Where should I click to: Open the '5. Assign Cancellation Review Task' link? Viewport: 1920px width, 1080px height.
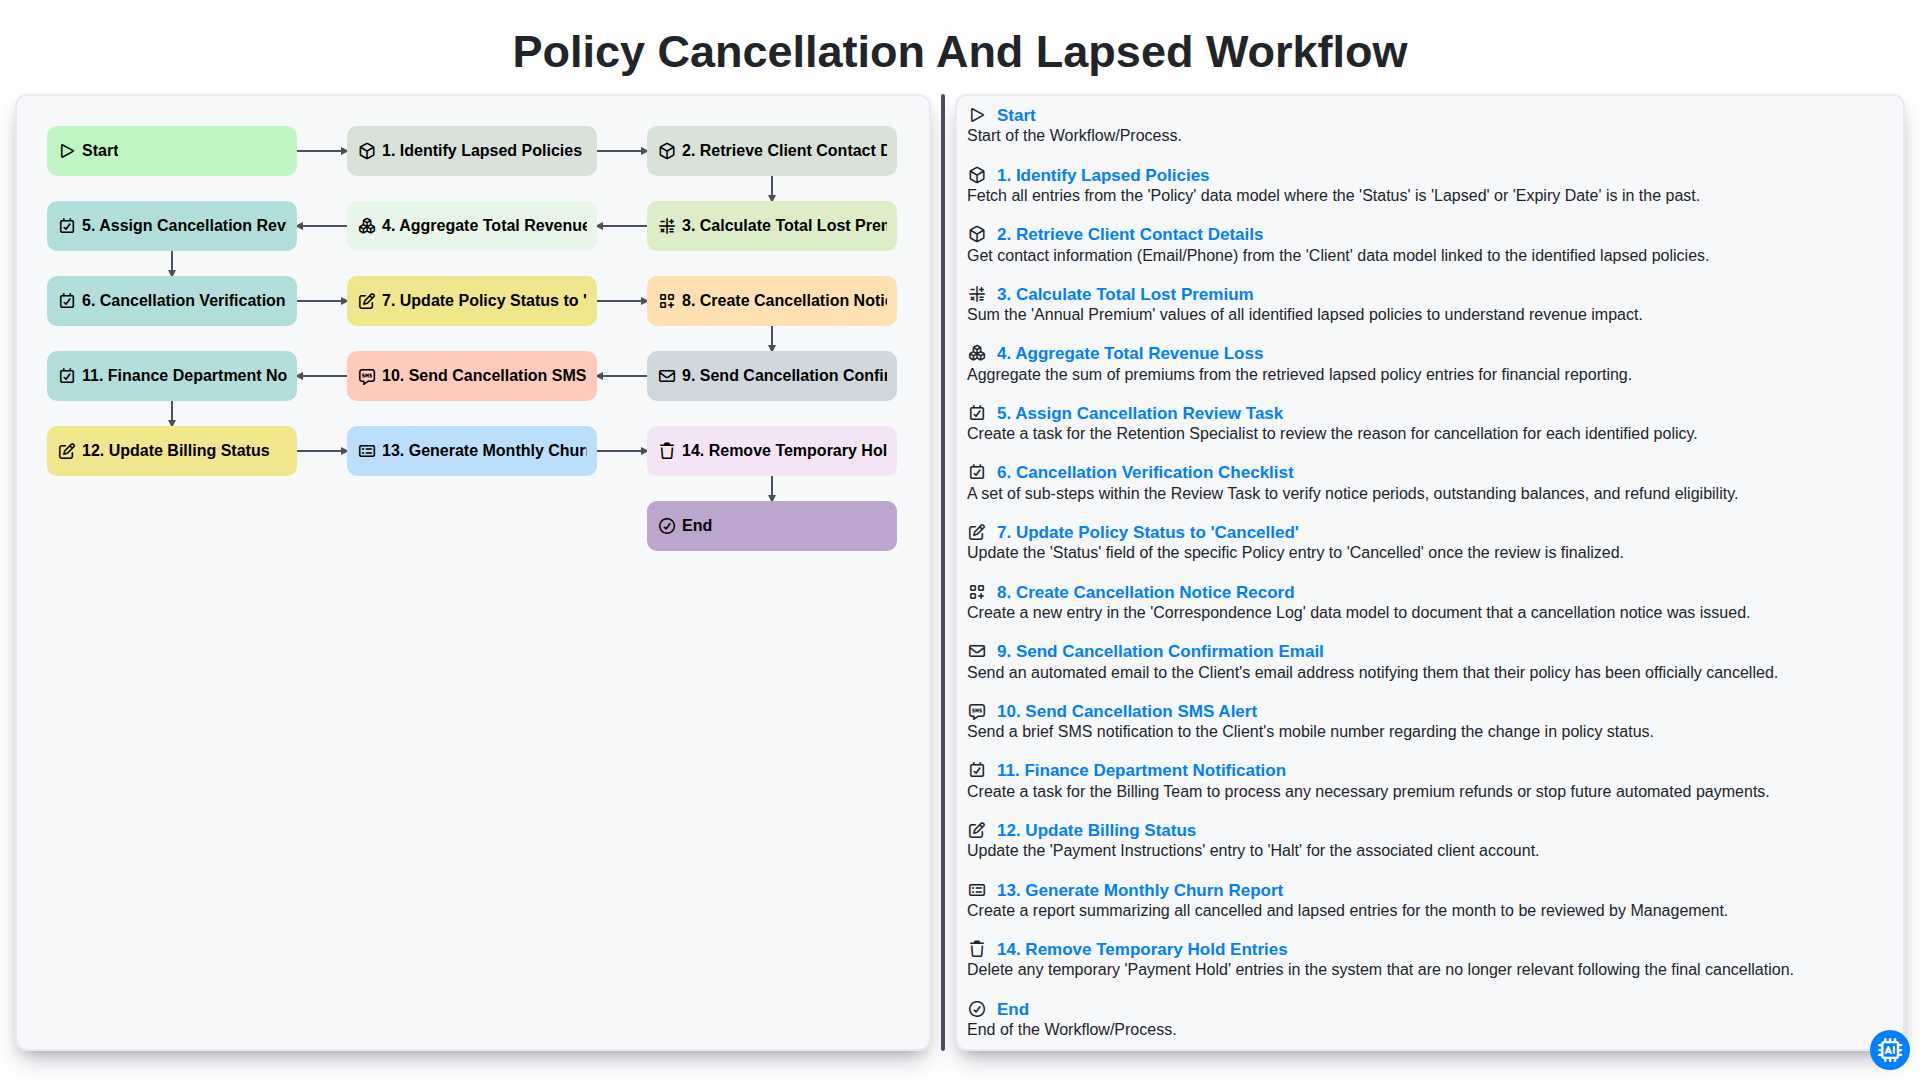coord(1139,413)
